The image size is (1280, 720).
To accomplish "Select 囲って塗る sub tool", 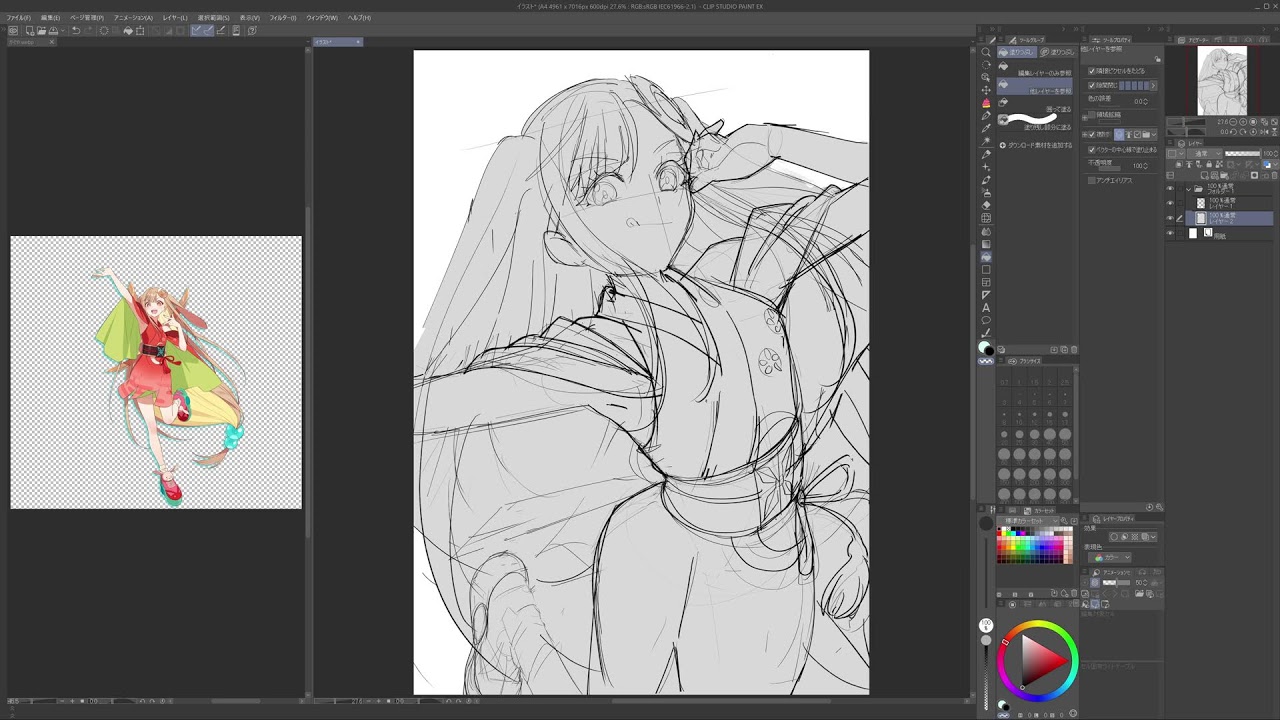I will pyautogui.click(x=1035, y=104).
